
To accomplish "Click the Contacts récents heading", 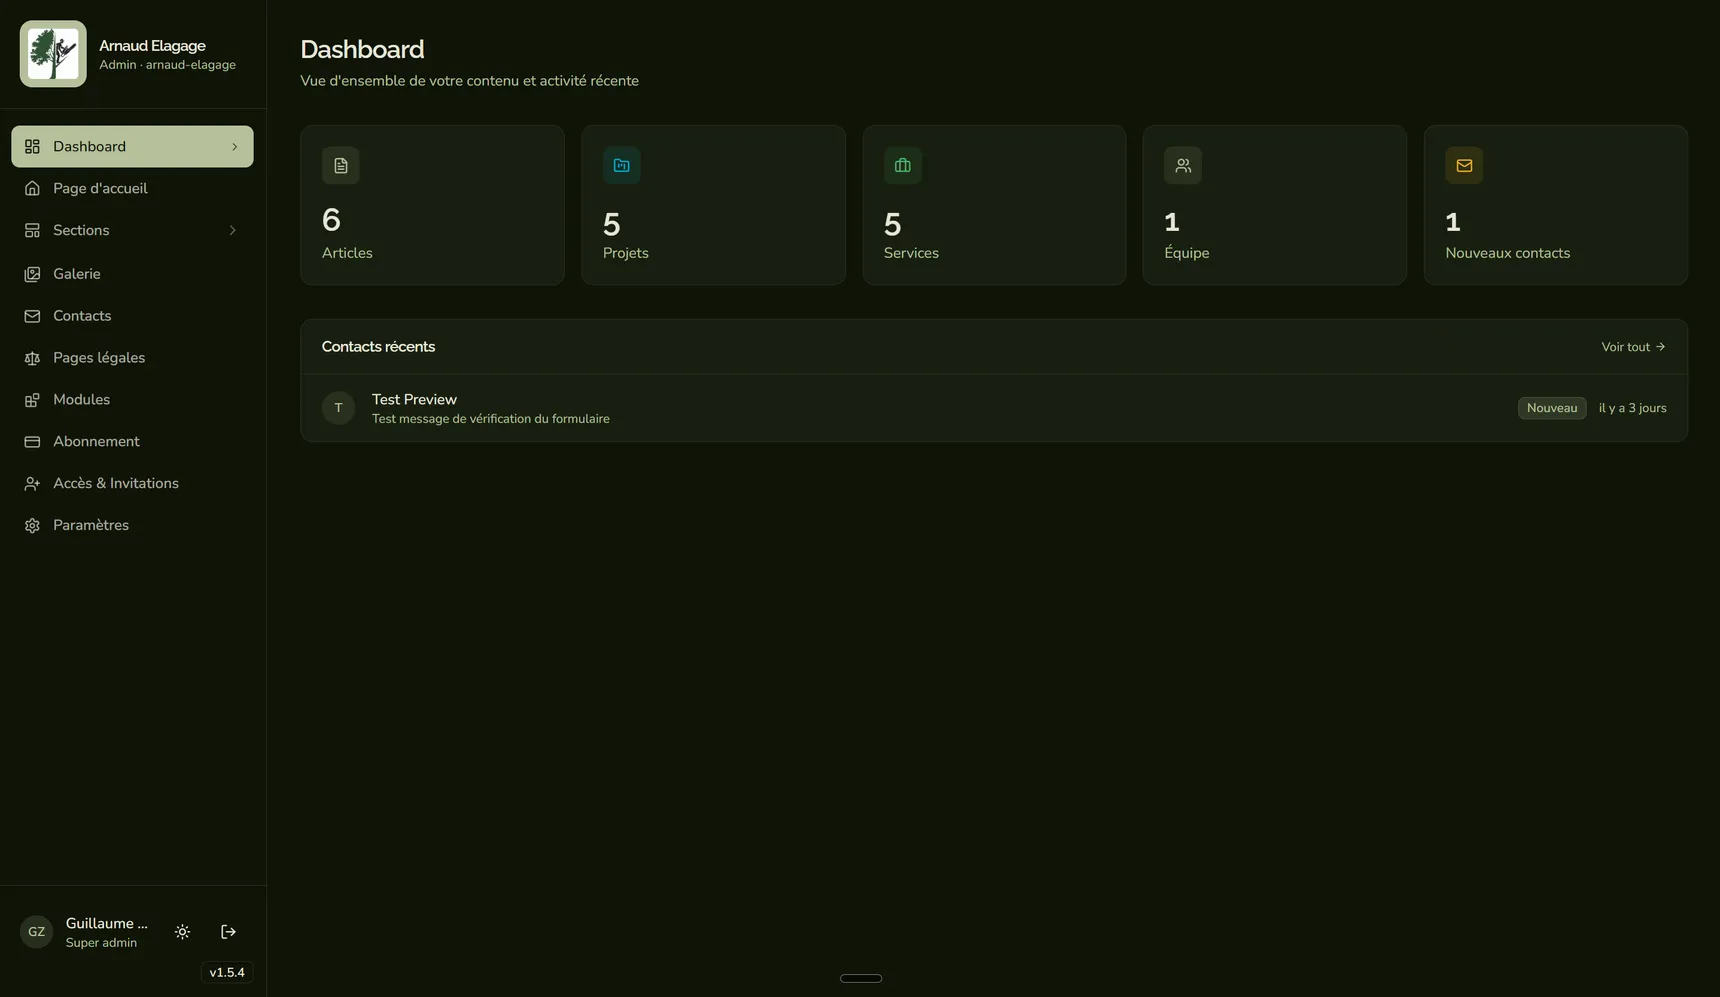I will click(x=378, y=347).
